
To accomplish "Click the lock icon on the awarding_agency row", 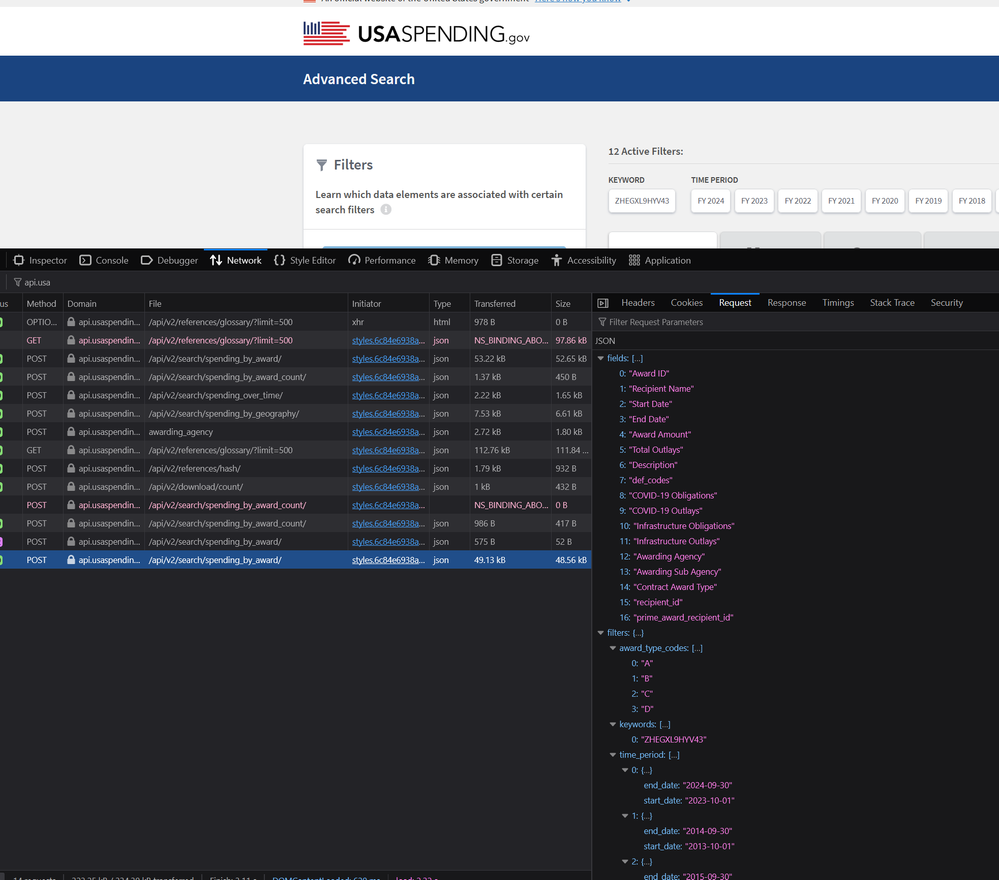I will [x=71, y=432].
